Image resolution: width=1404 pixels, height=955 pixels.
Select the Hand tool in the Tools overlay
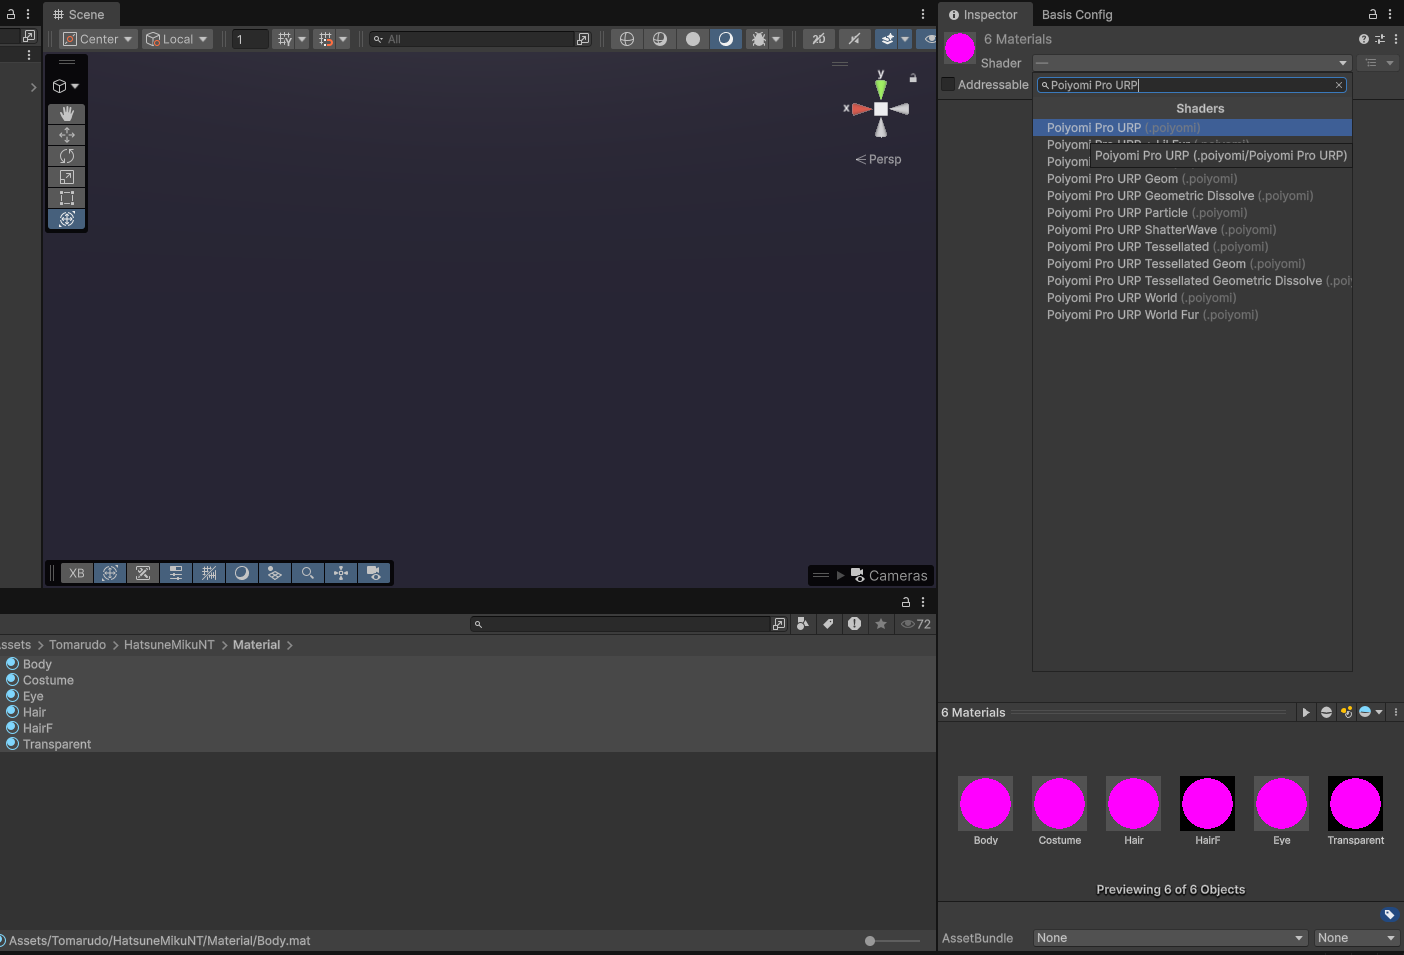click(x=66, y=113)
